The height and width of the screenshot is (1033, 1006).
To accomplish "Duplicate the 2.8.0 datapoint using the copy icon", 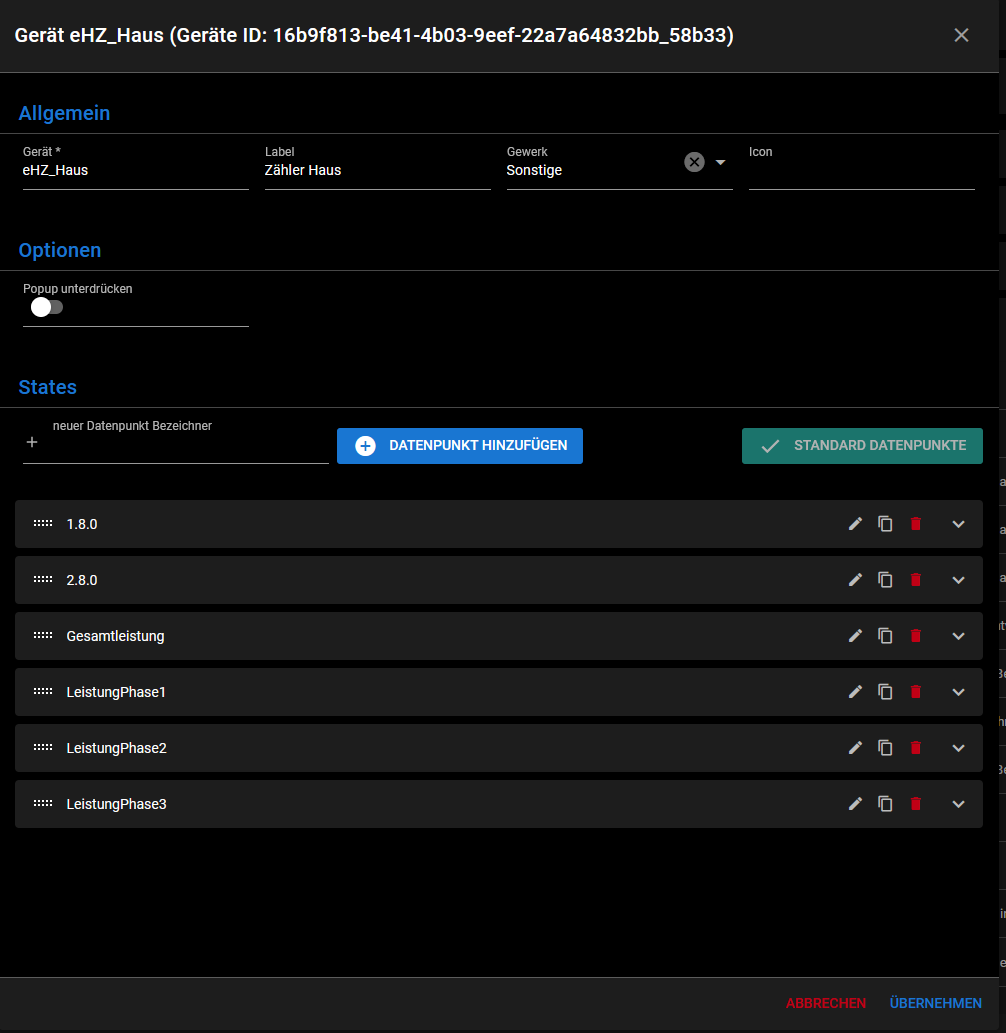I will click(885, 580).
